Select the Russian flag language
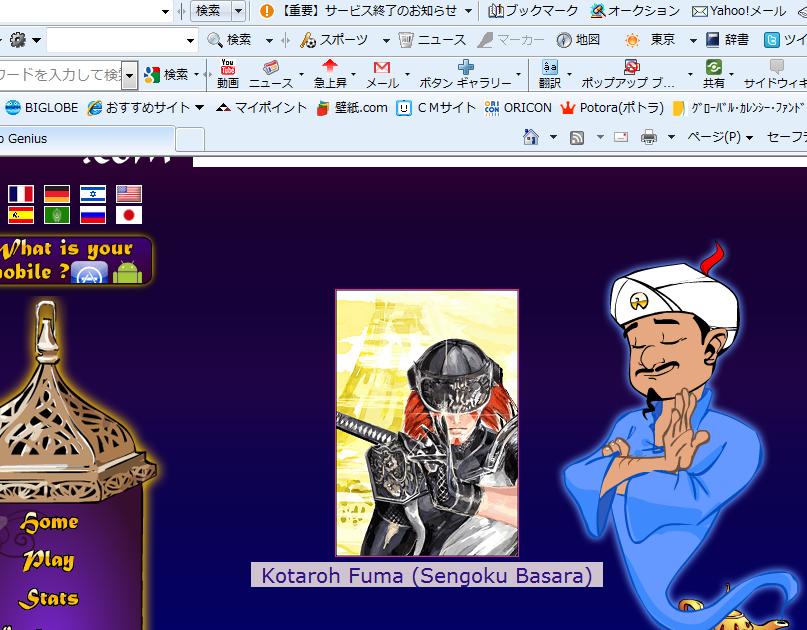This screenshot has height=630, width=807. [93, 215]
